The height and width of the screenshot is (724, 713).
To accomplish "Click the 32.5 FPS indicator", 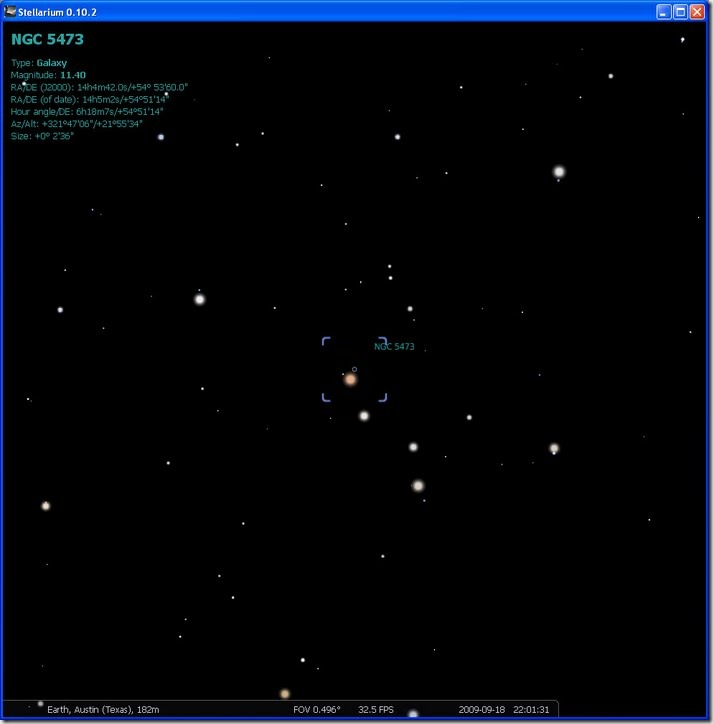I will pos(376,709).
